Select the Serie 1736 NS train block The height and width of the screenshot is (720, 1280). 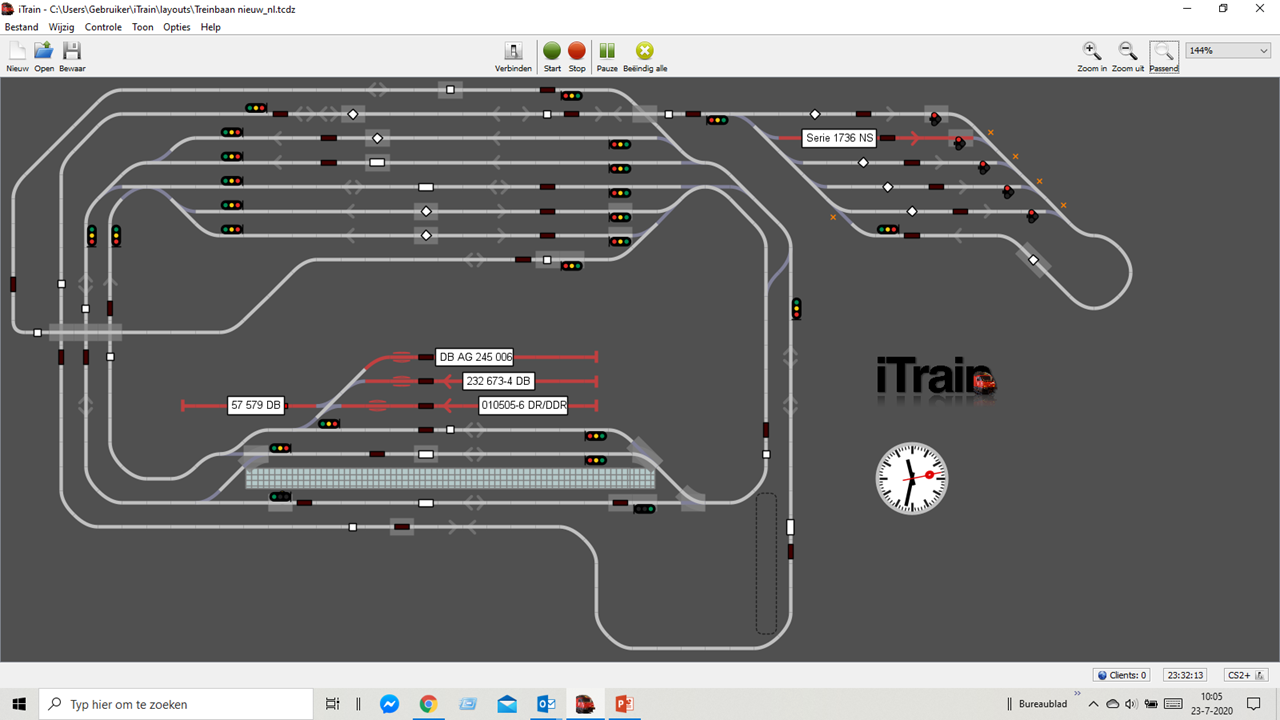click(840, 138)
